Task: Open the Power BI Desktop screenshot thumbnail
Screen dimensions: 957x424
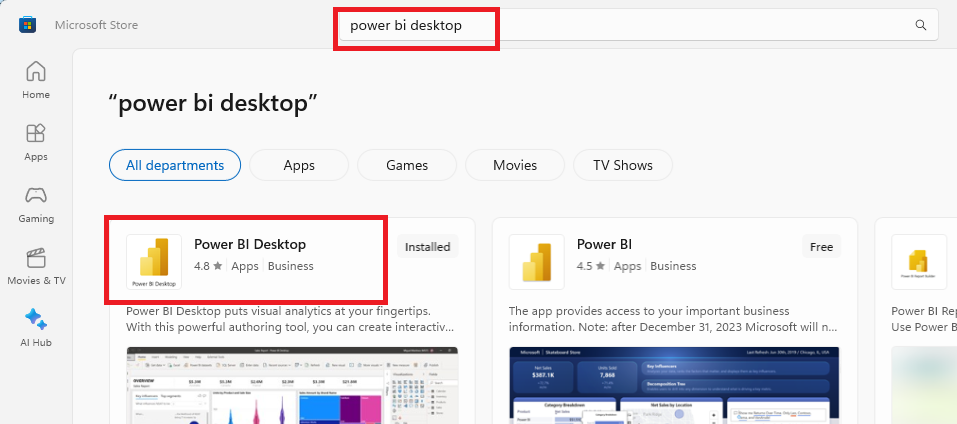Action: (292, 386)
